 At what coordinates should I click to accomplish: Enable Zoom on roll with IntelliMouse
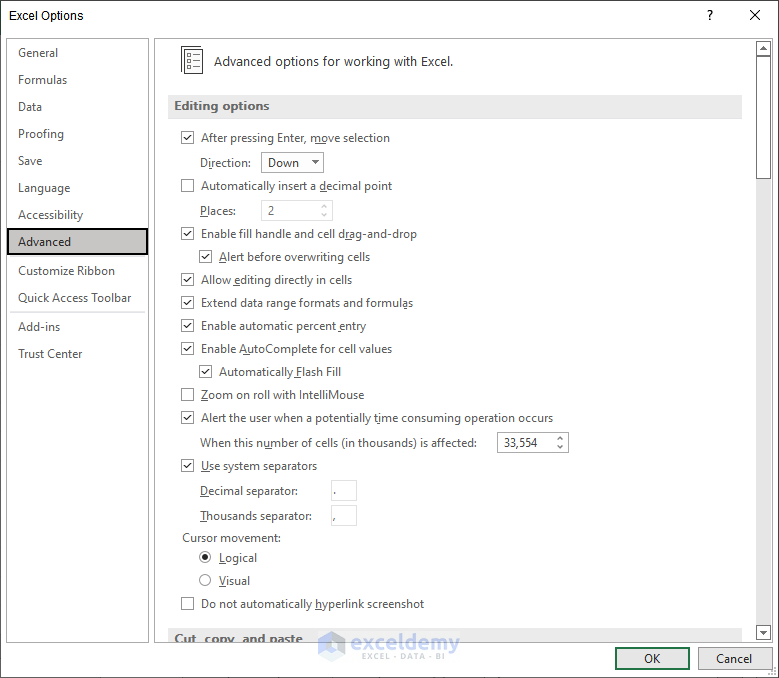click(x=187, y=395)
